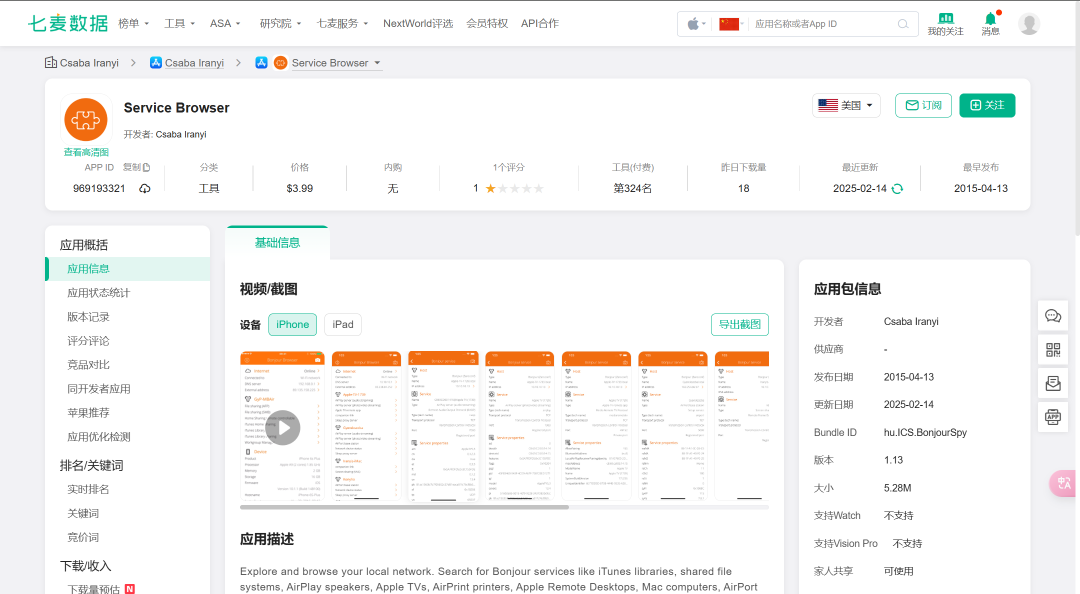The height and width of the screenshot is (594, 1080).
Task: Open the fourth iPhone screenshot thumbnail
Action: tap(520, 426)
